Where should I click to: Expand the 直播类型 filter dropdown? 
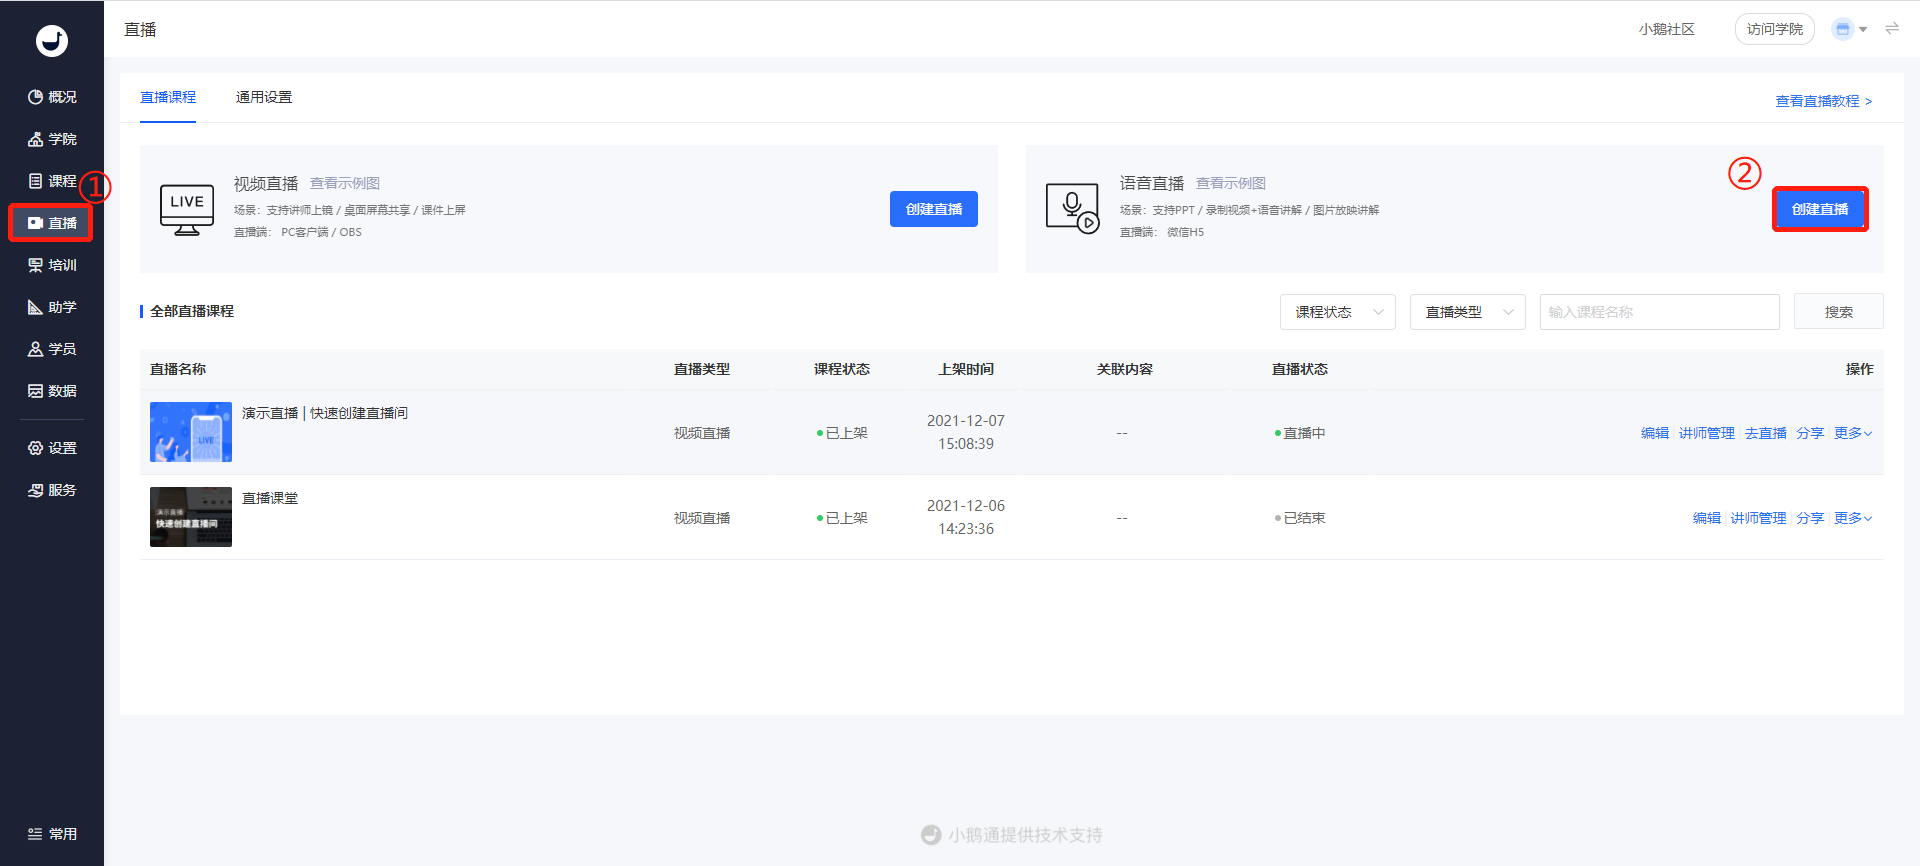[x=1468, y=312]
